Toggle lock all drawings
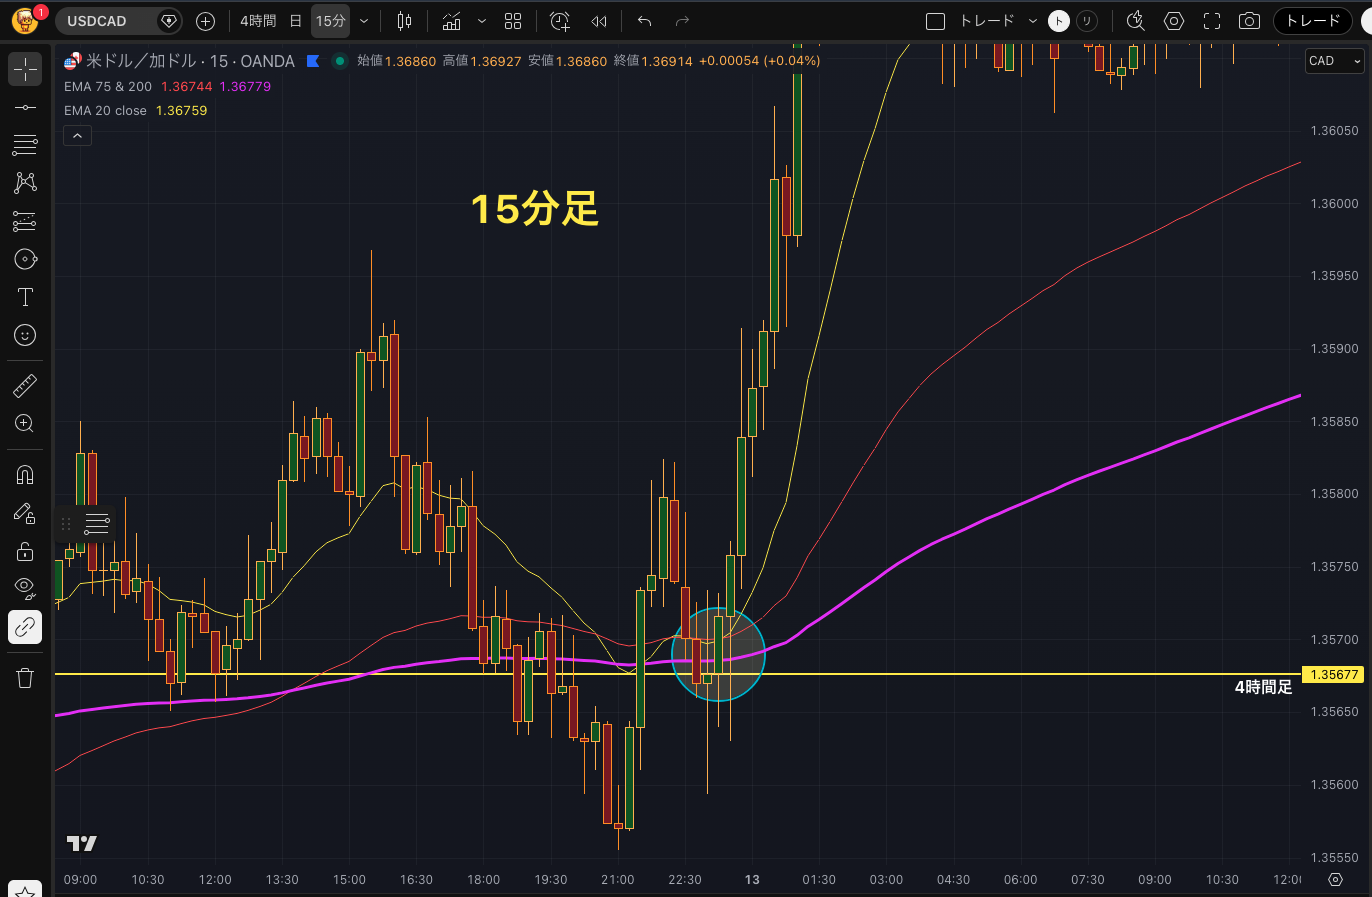The width and height of the screenshot is (1372, 897). [x=25, y=551]
